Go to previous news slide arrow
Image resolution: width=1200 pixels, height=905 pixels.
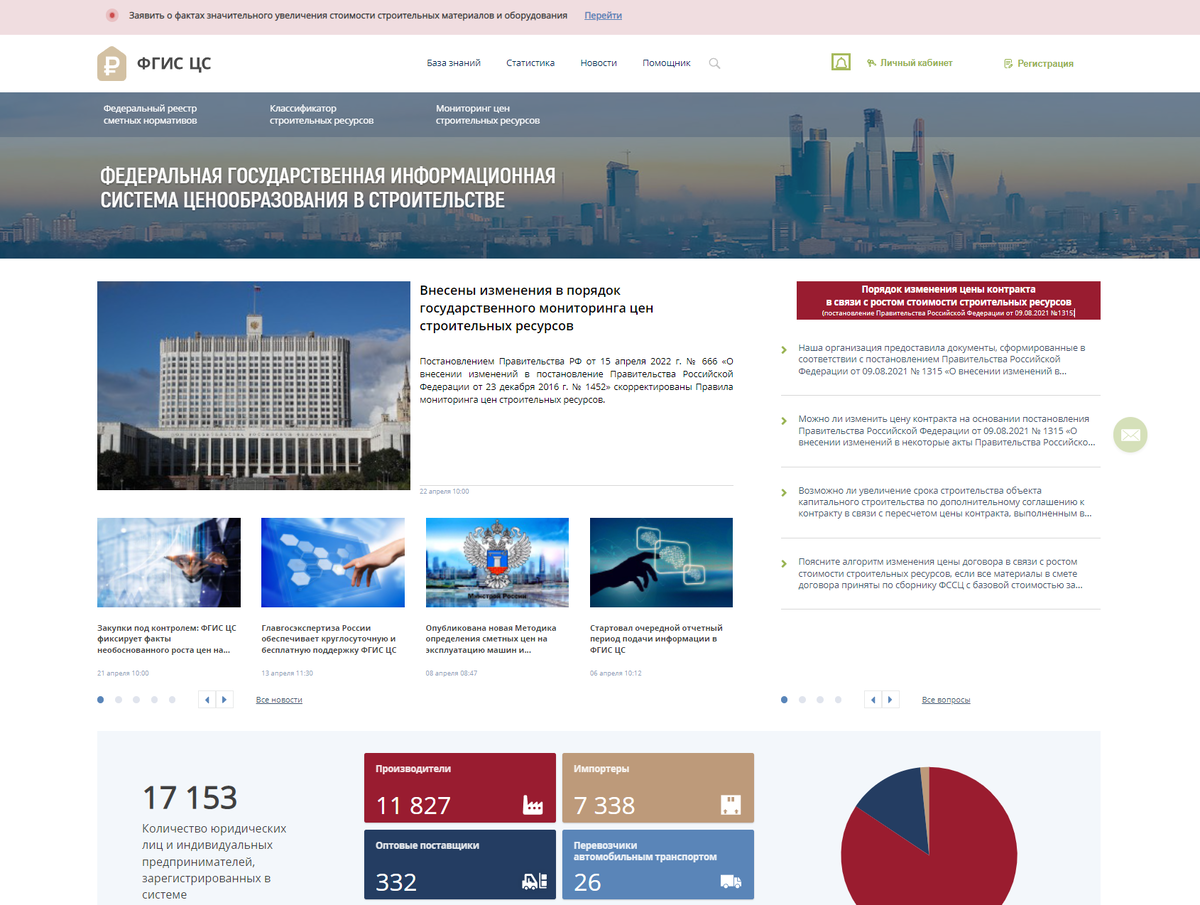point(207,700)
